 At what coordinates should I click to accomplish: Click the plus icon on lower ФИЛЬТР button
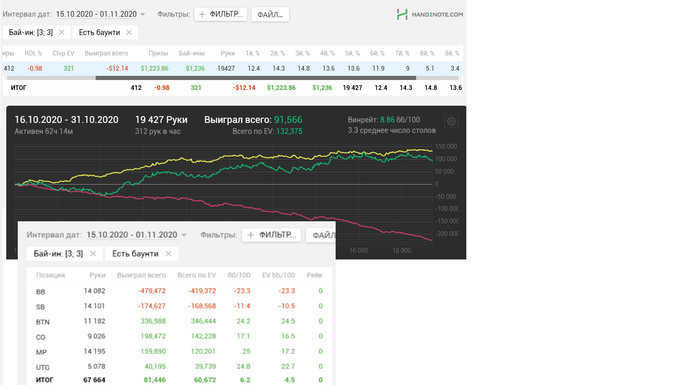[250, 235]
